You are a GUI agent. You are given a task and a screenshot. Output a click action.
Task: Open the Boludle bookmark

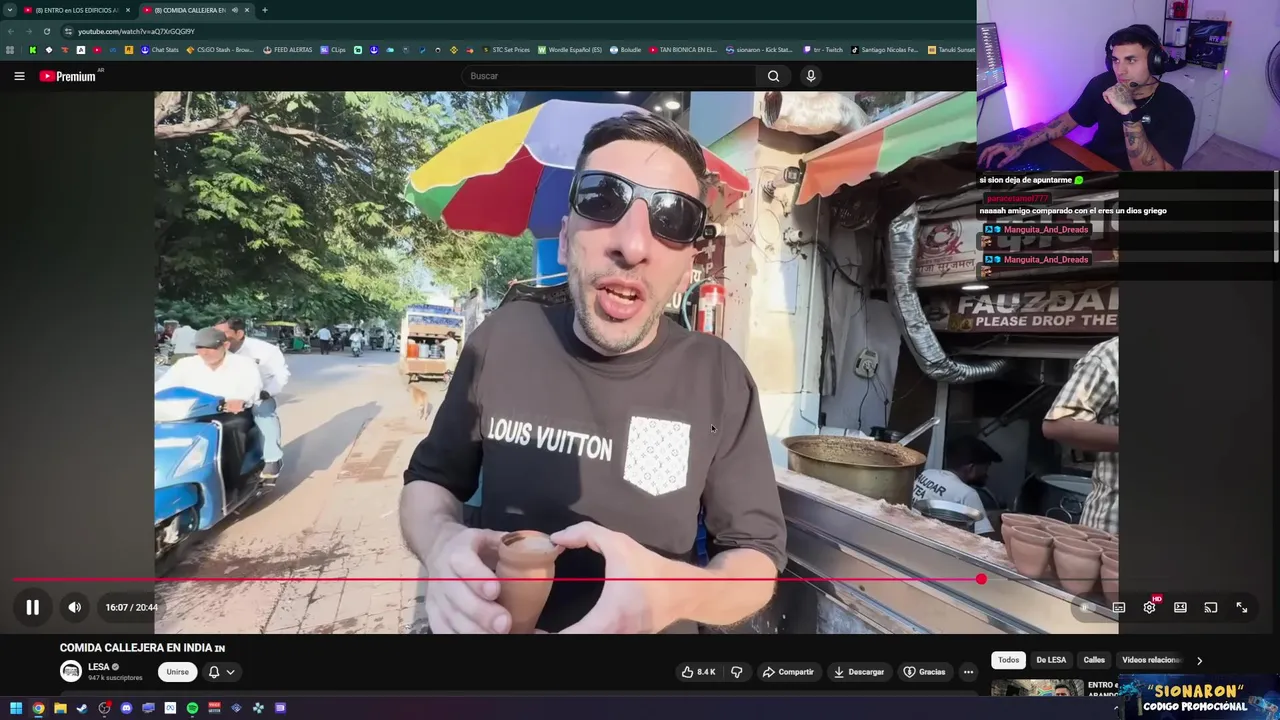point(625,49)
